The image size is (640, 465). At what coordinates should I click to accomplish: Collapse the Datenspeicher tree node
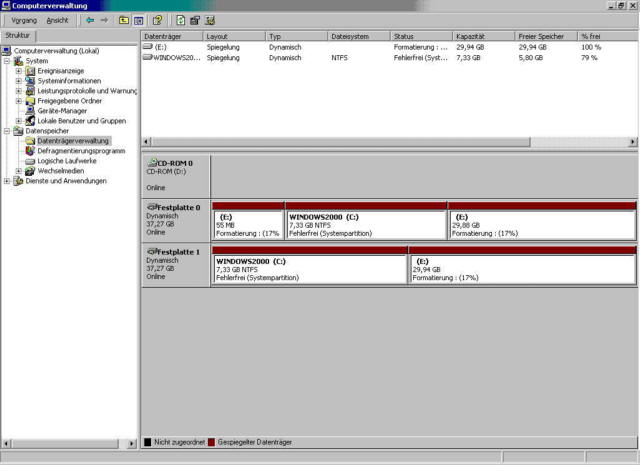click(7, 131)
